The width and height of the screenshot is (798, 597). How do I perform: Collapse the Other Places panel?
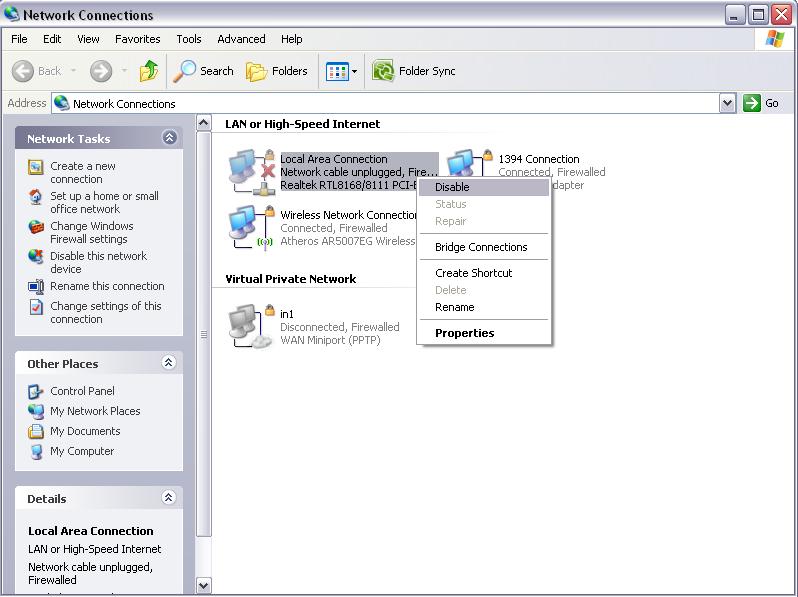[x=169, y=363]
